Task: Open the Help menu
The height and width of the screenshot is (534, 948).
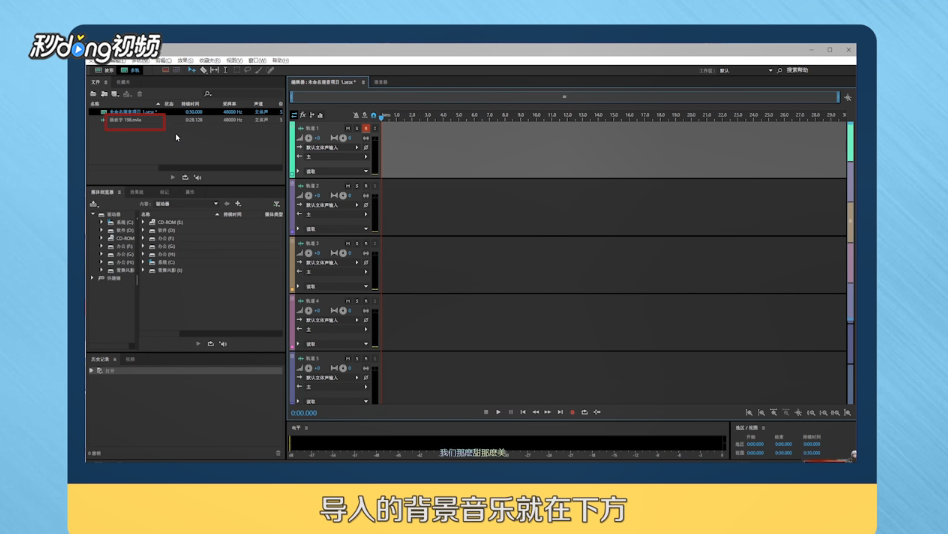Action: (x=281, y=60)
